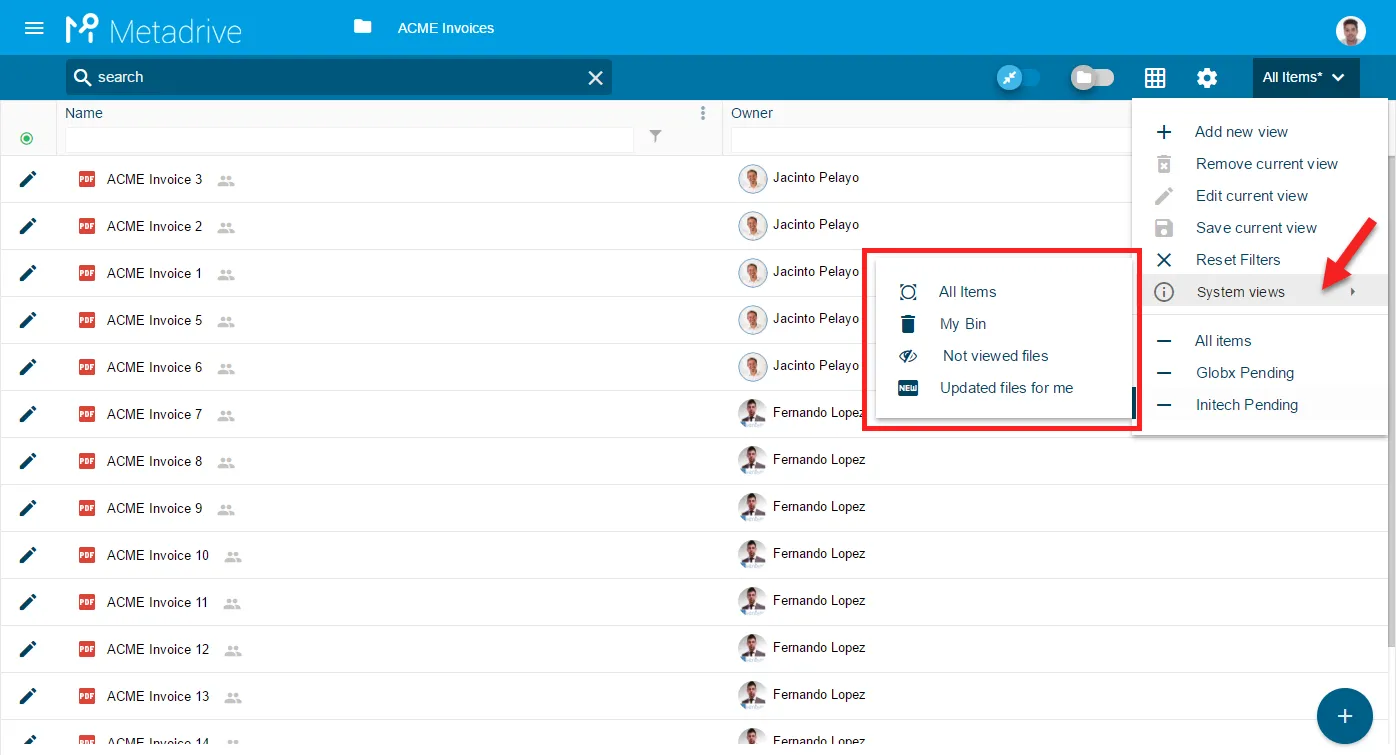Screen dimensions: 1396x755
Task: Clear the search field with X
Action: pos(595,78)
